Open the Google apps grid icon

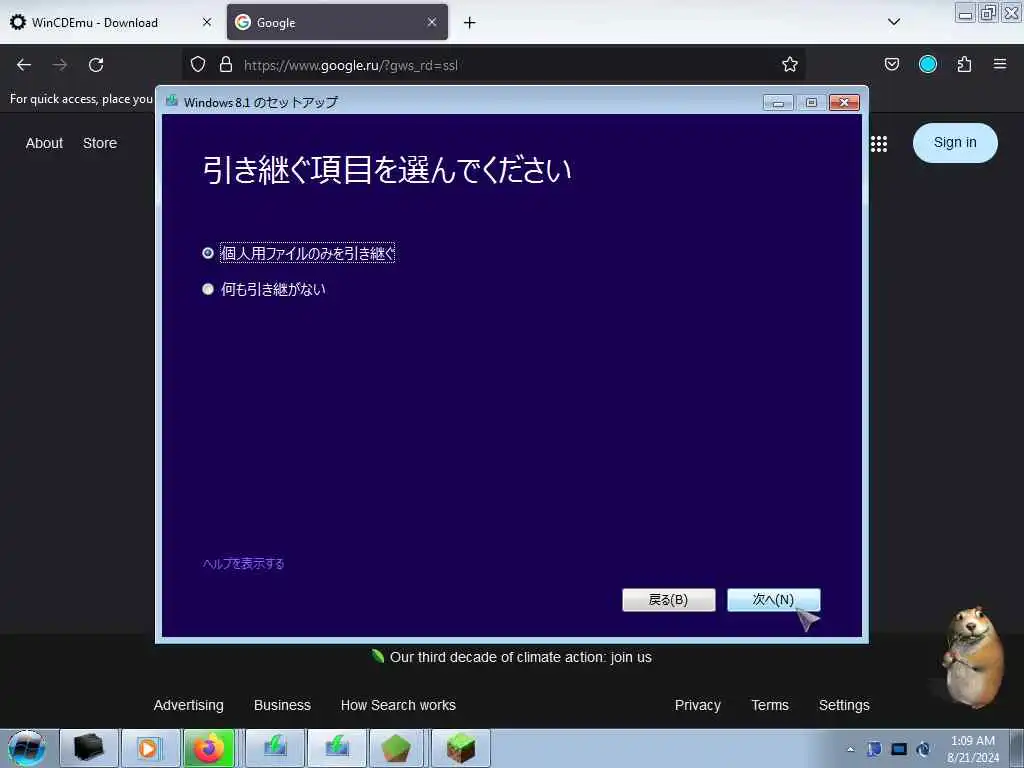(878, 144)
